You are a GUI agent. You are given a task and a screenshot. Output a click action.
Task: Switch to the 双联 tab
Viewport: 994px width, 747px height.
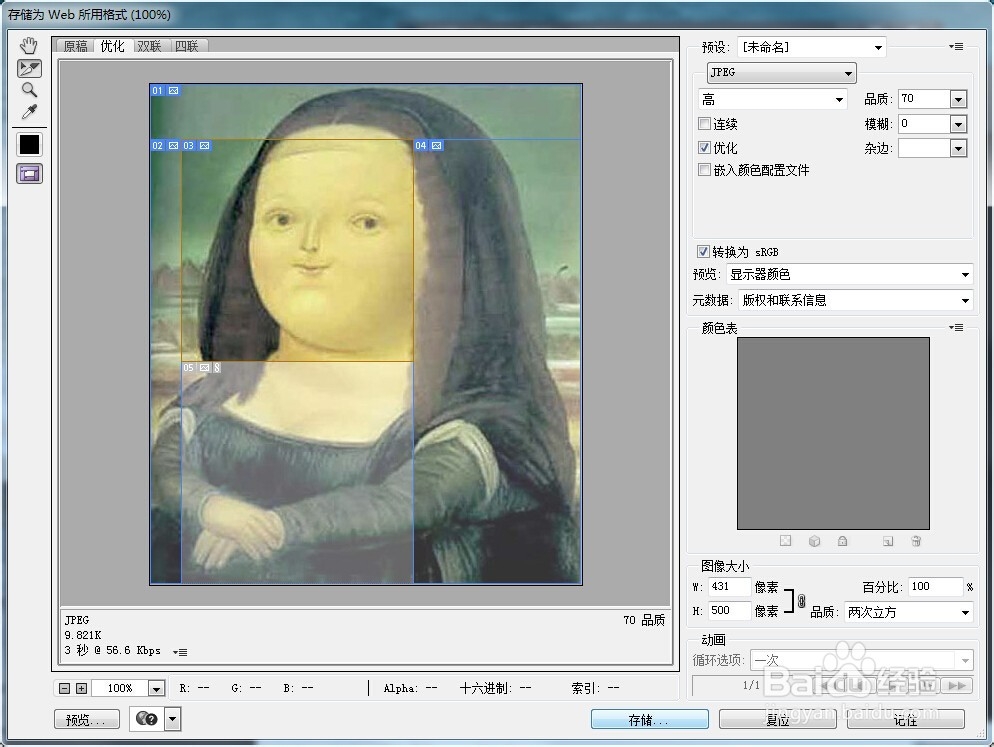149,46
